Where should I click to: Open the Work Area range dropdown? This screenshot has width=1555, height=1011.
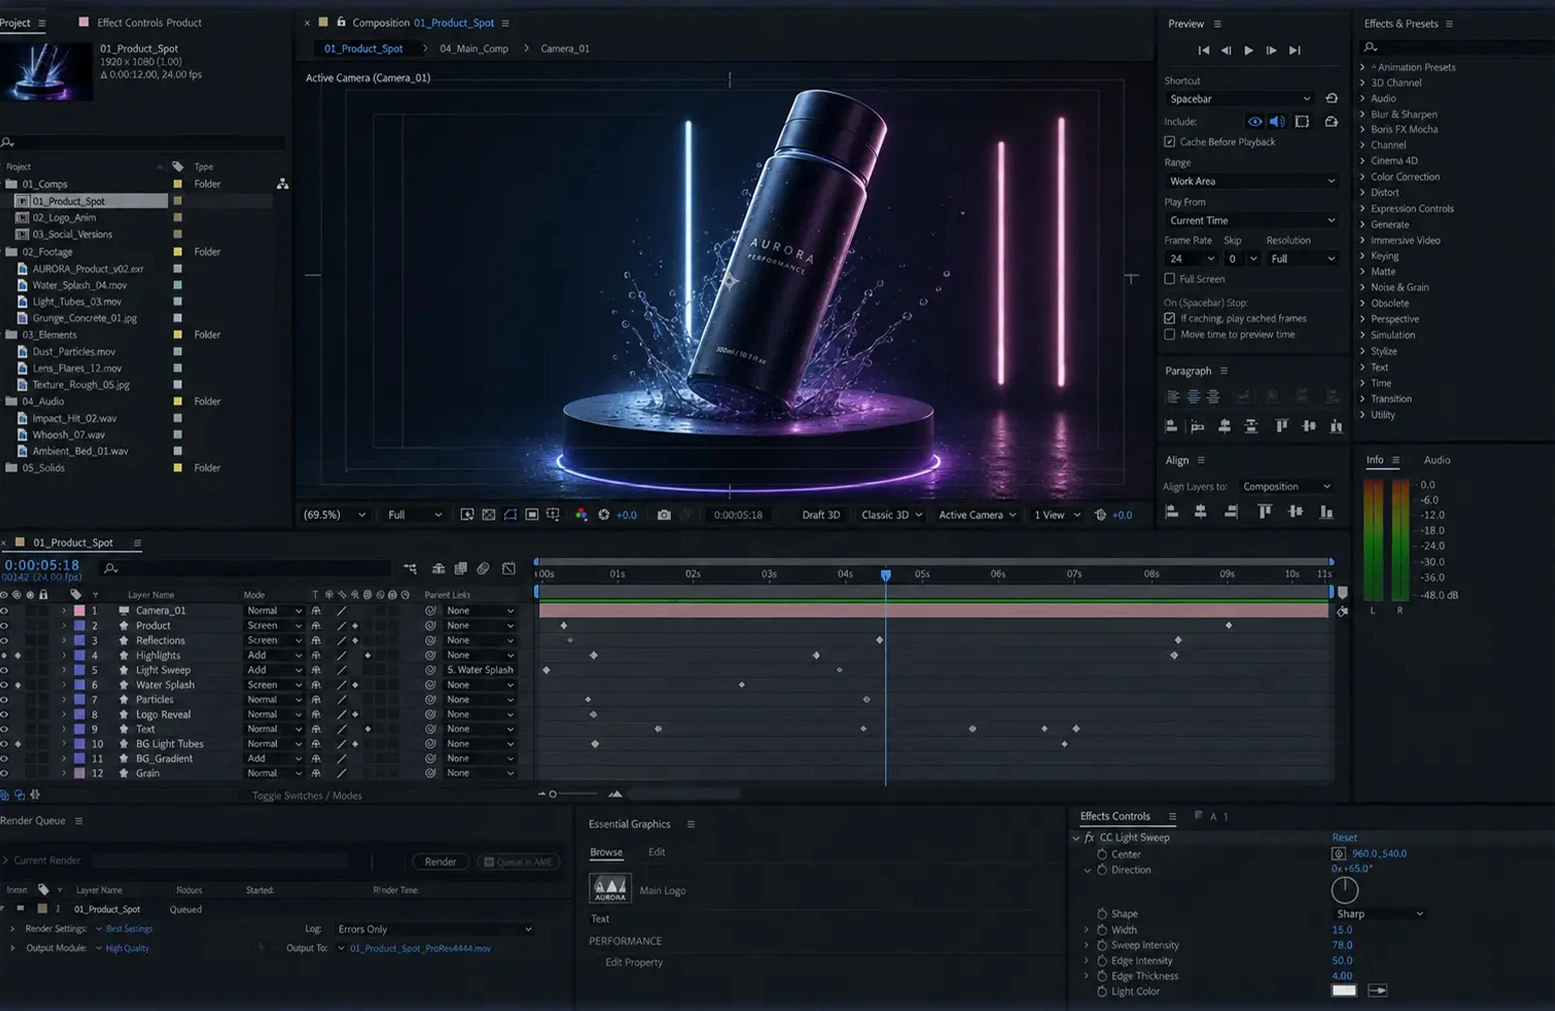coord(1251,181)
